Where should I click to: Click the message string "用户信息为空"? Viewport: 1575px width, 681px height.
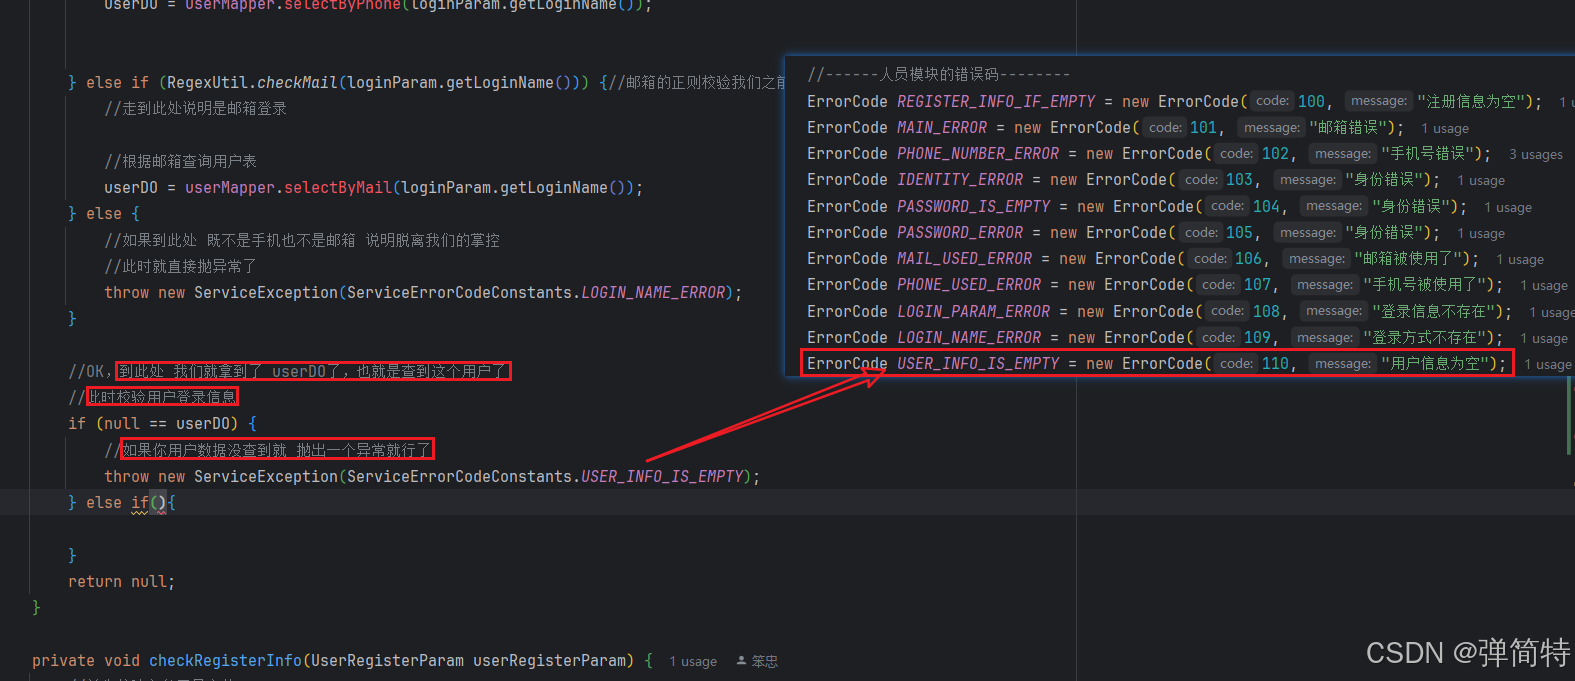1436,363
